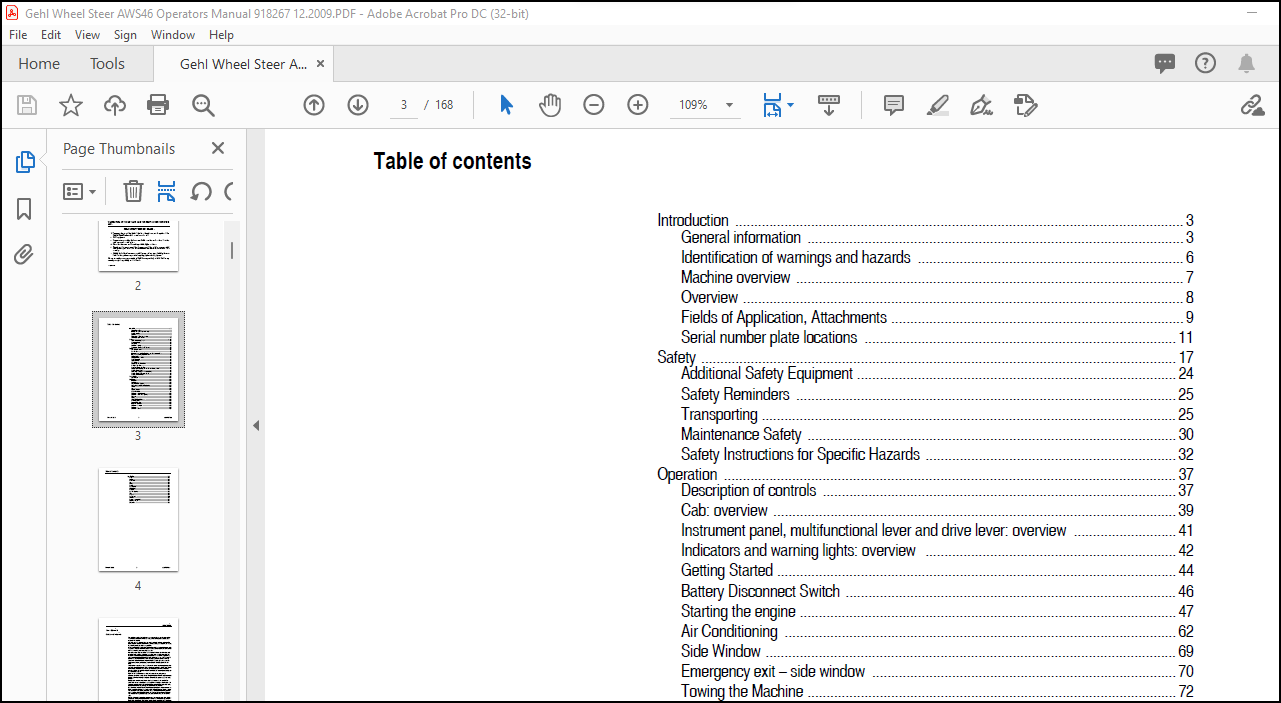Open the Window menu
Image resolution: width=1281 pixels, height=703 pixels.
tap(173, 34)
